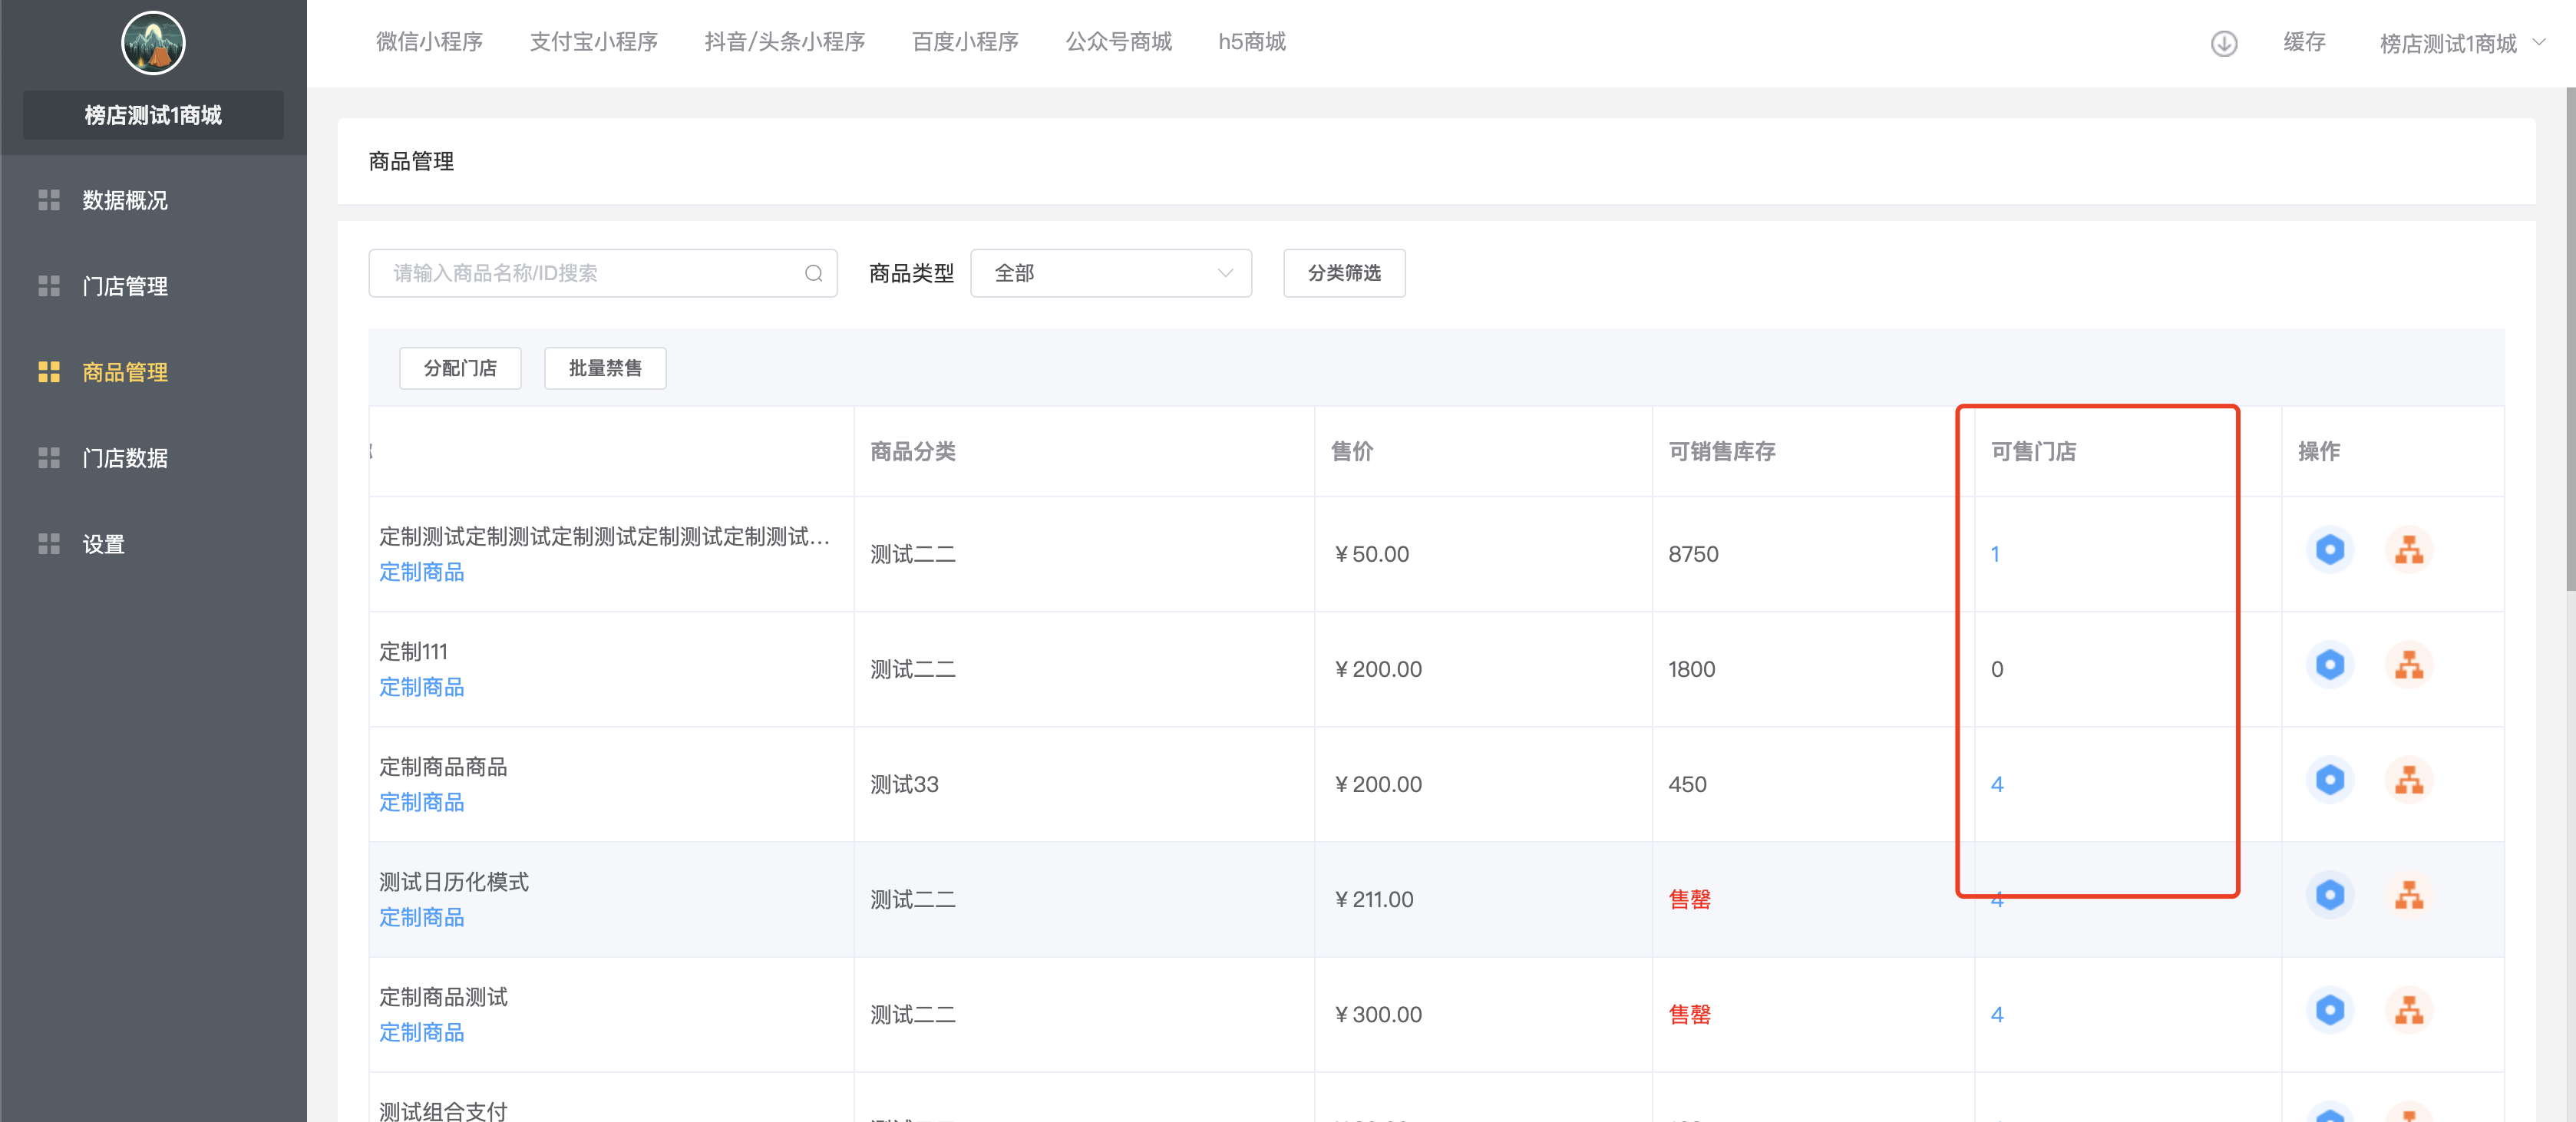The image size is (2576, 1122).
Task: Open the 商品类型 dropdown showing 全部
Action: [1110, 273]
